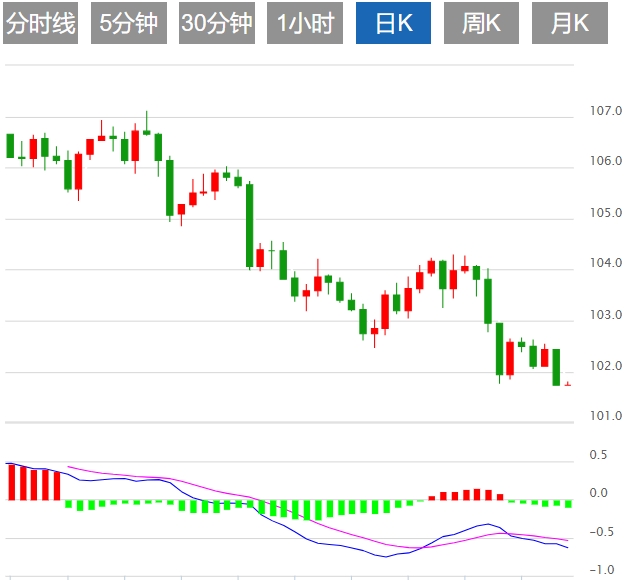Click the 101.0 price axis label
The height and width of the screenshot is (580, 633).
[606, 416]
